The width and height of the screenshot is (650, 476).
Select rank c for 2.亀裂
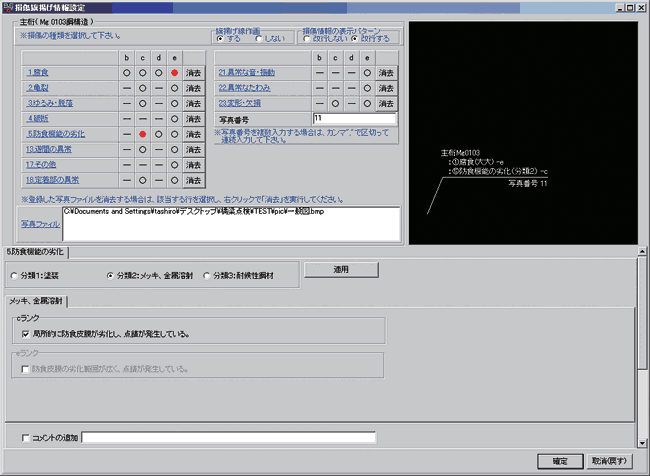pyautogui.click(x=143, y=88)
